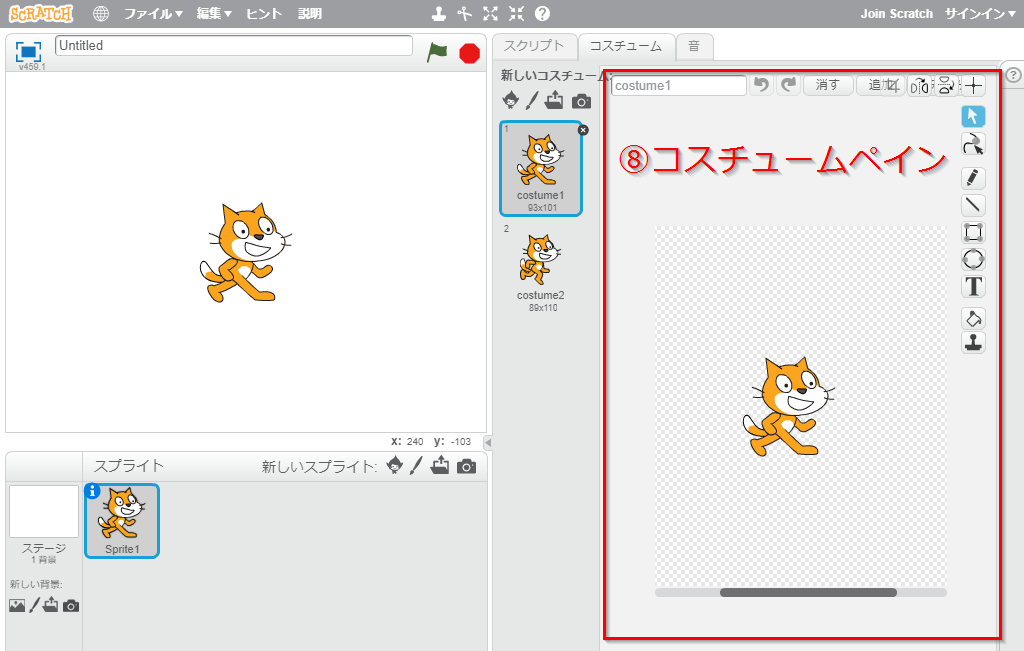The height and width of the screenshot is (651, 1024).
Task: Select the color fill tool
Action: click(x=973, y=319)
